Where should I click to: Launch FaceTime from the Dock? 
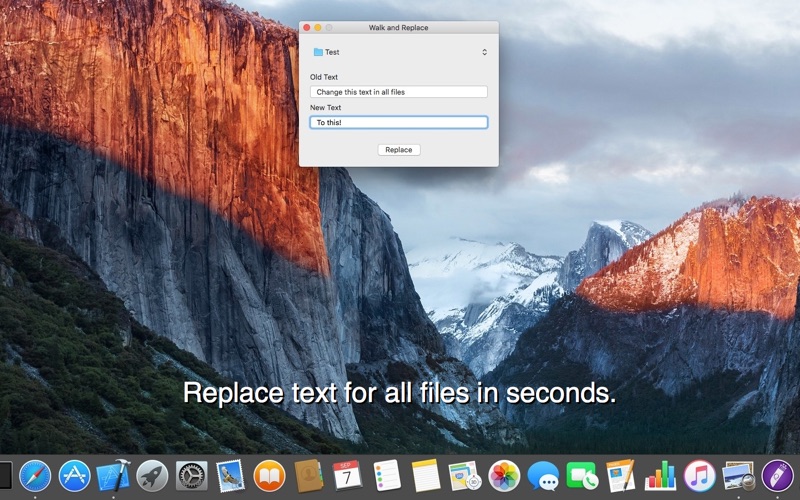(582, 476)
